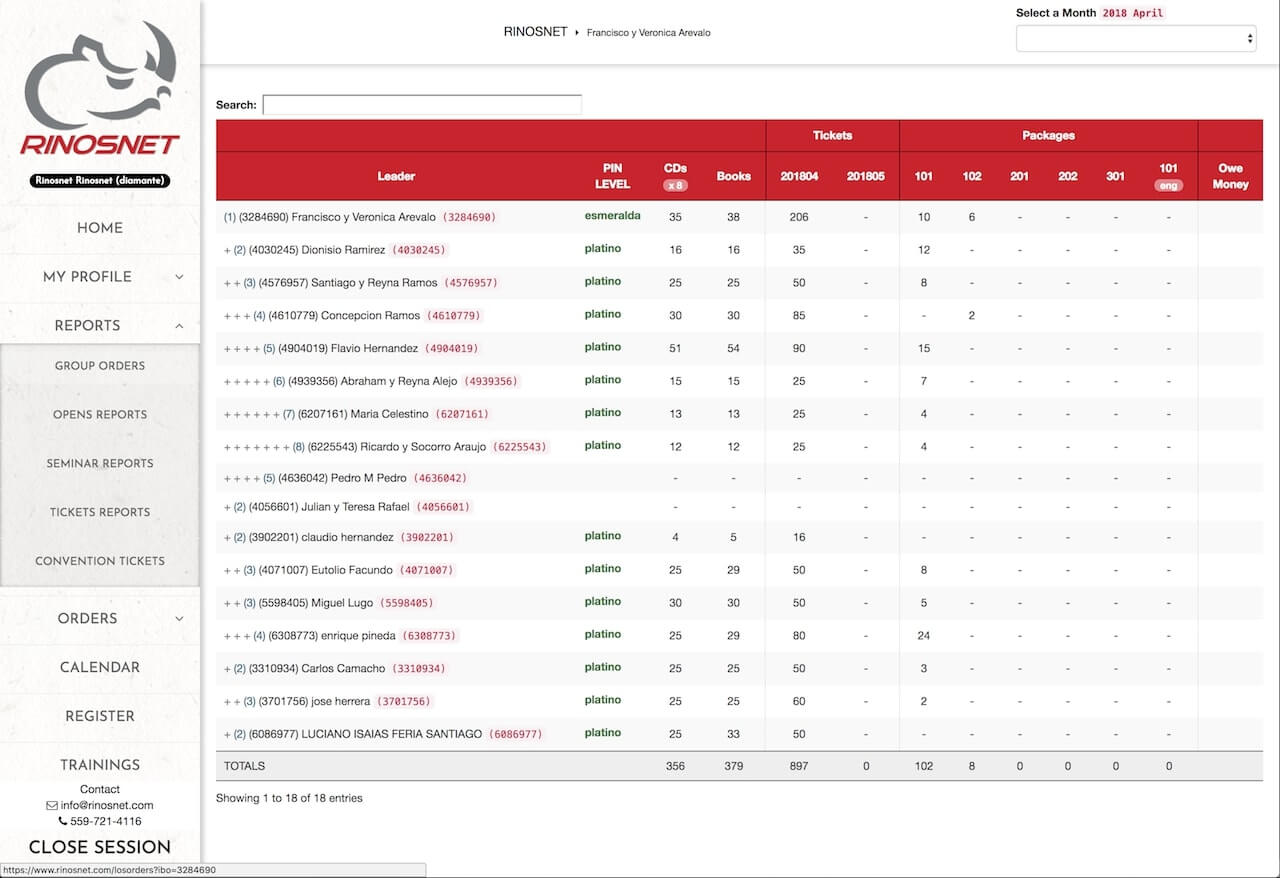1280x878 pixels.
Task: Sort by package 102 column
Action: tap(972, 176)
